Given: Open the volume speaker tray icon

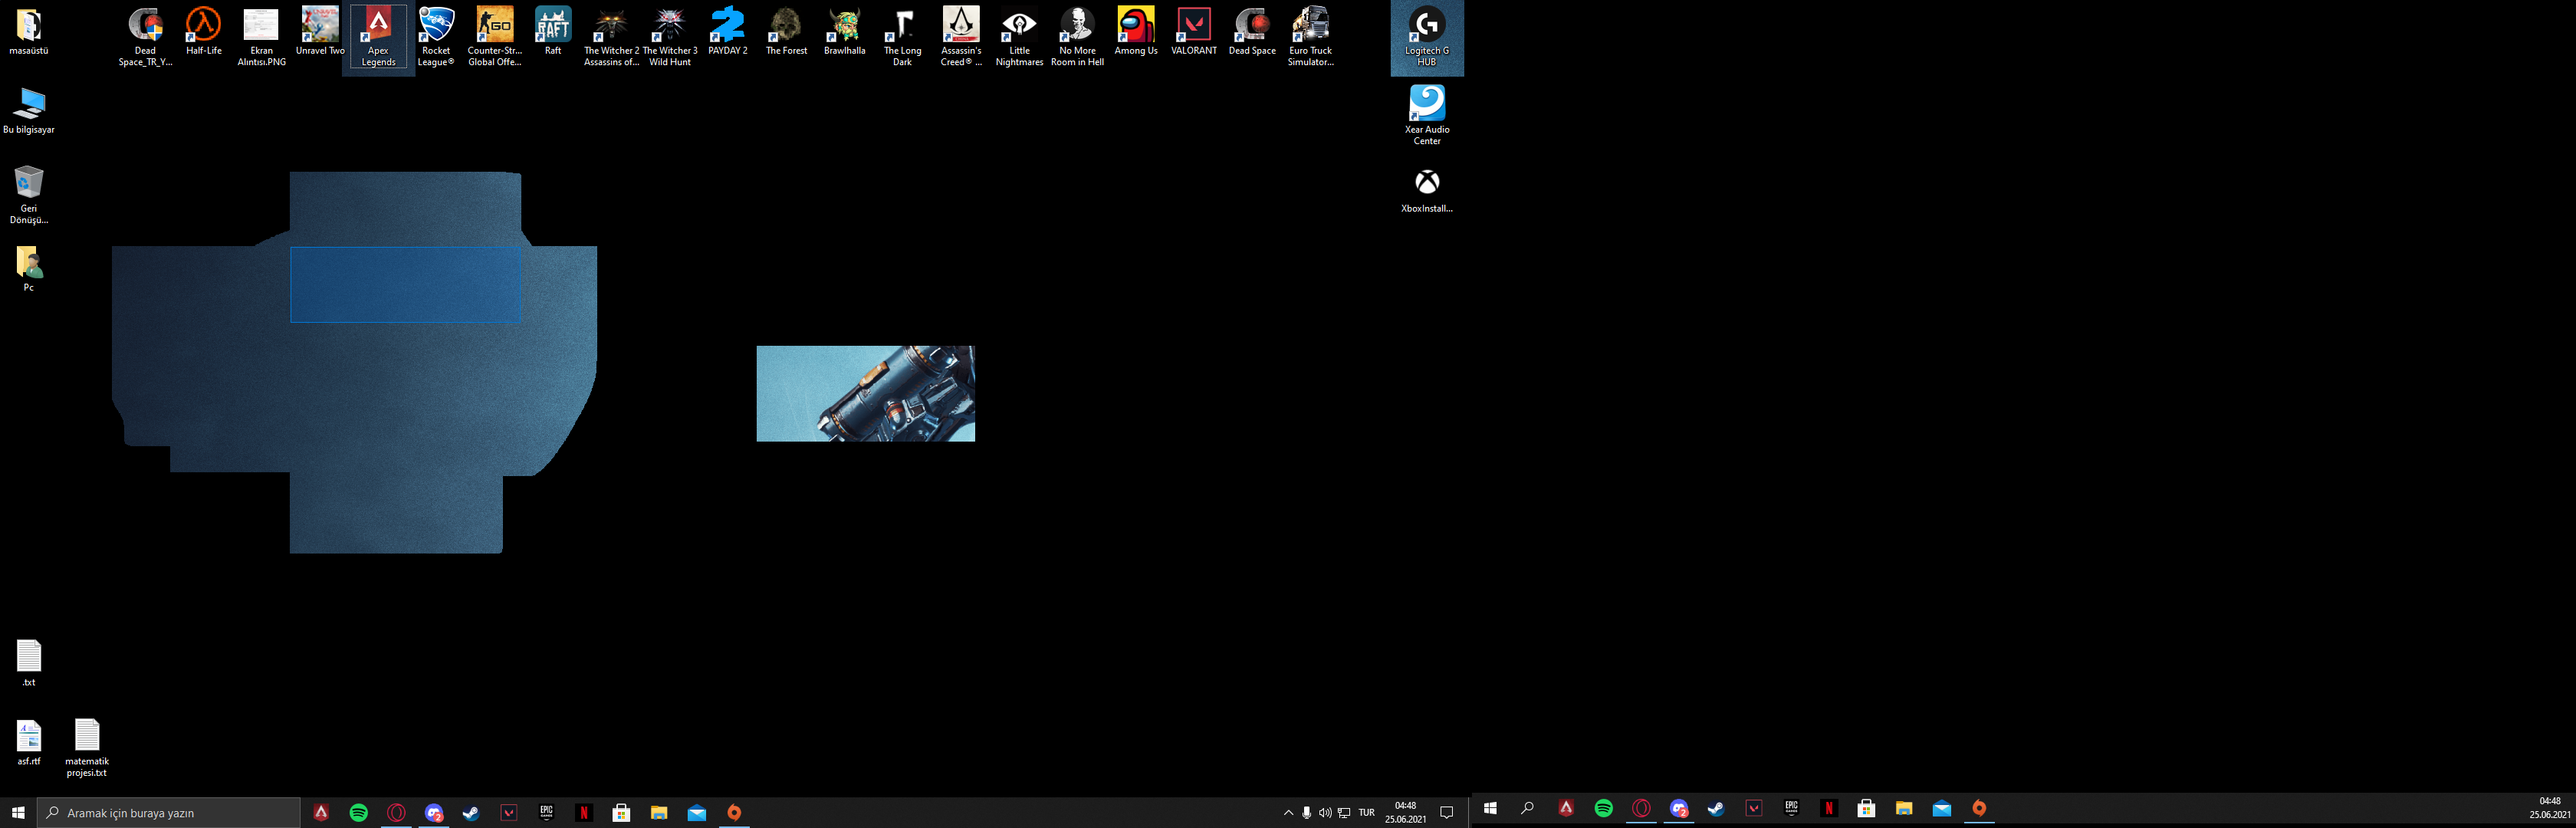Looking at the screenshot, I should tap(1325, 813).
